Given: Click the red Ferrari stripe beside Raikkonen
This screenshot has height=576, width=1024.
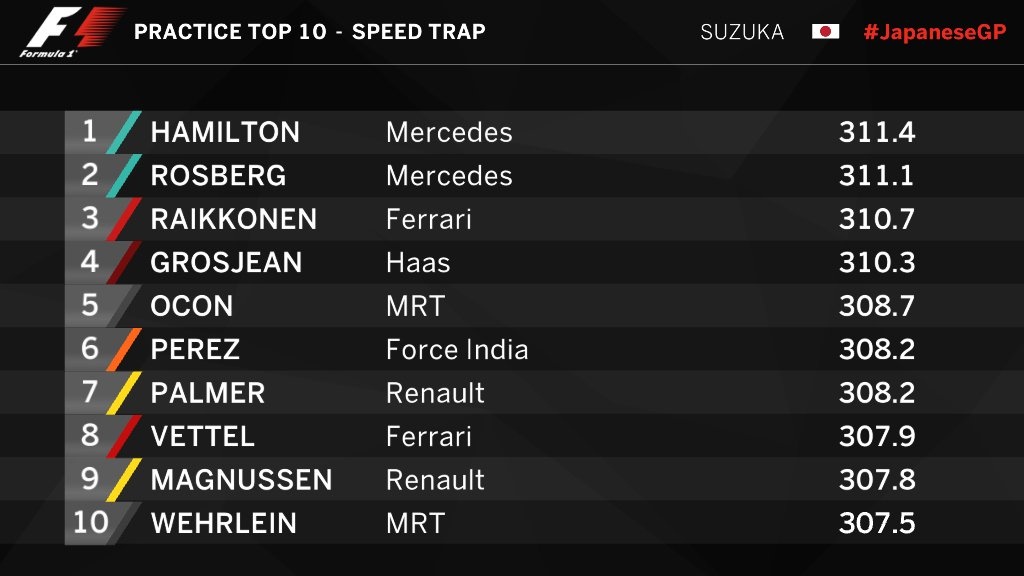Looking at the screenshot, I should click(126, 219).
